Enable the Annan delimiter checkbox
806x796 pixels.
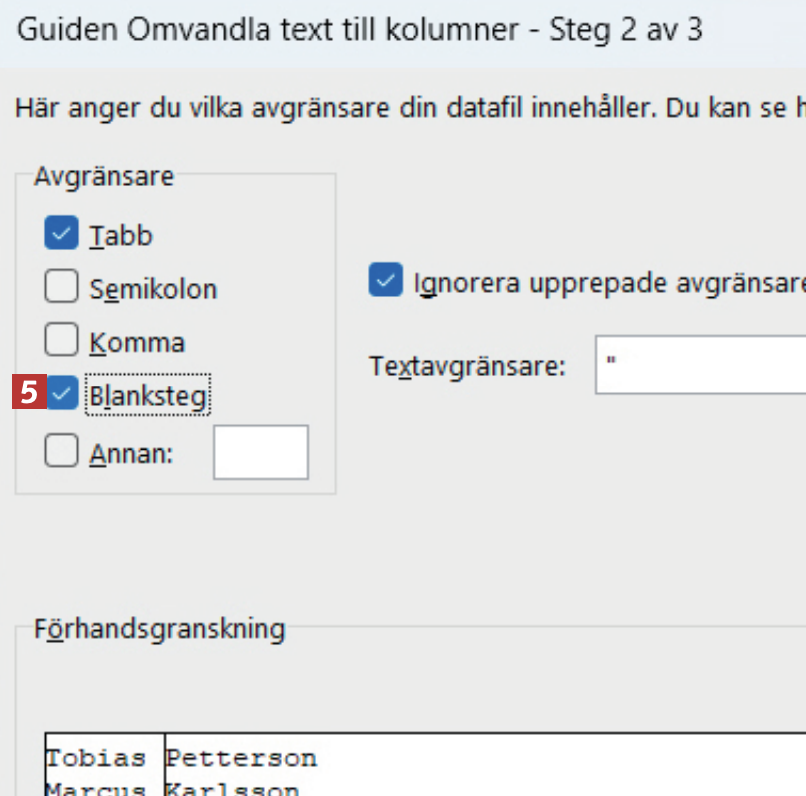61,453
